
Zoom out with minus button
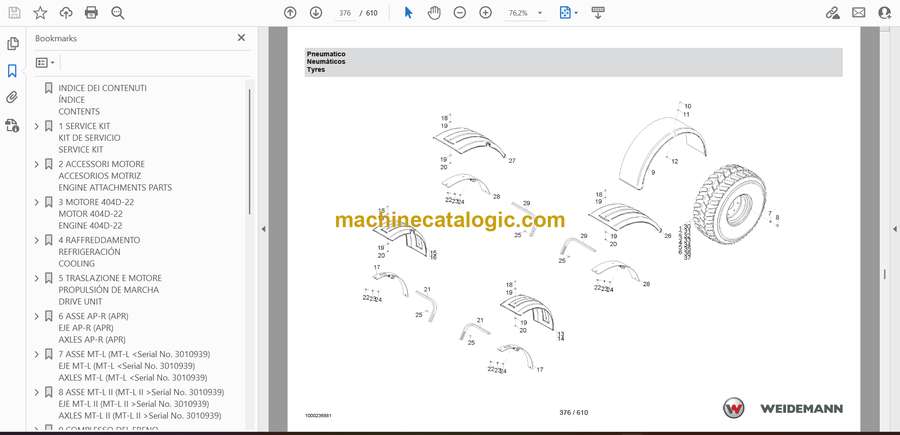tap(460, 13)
